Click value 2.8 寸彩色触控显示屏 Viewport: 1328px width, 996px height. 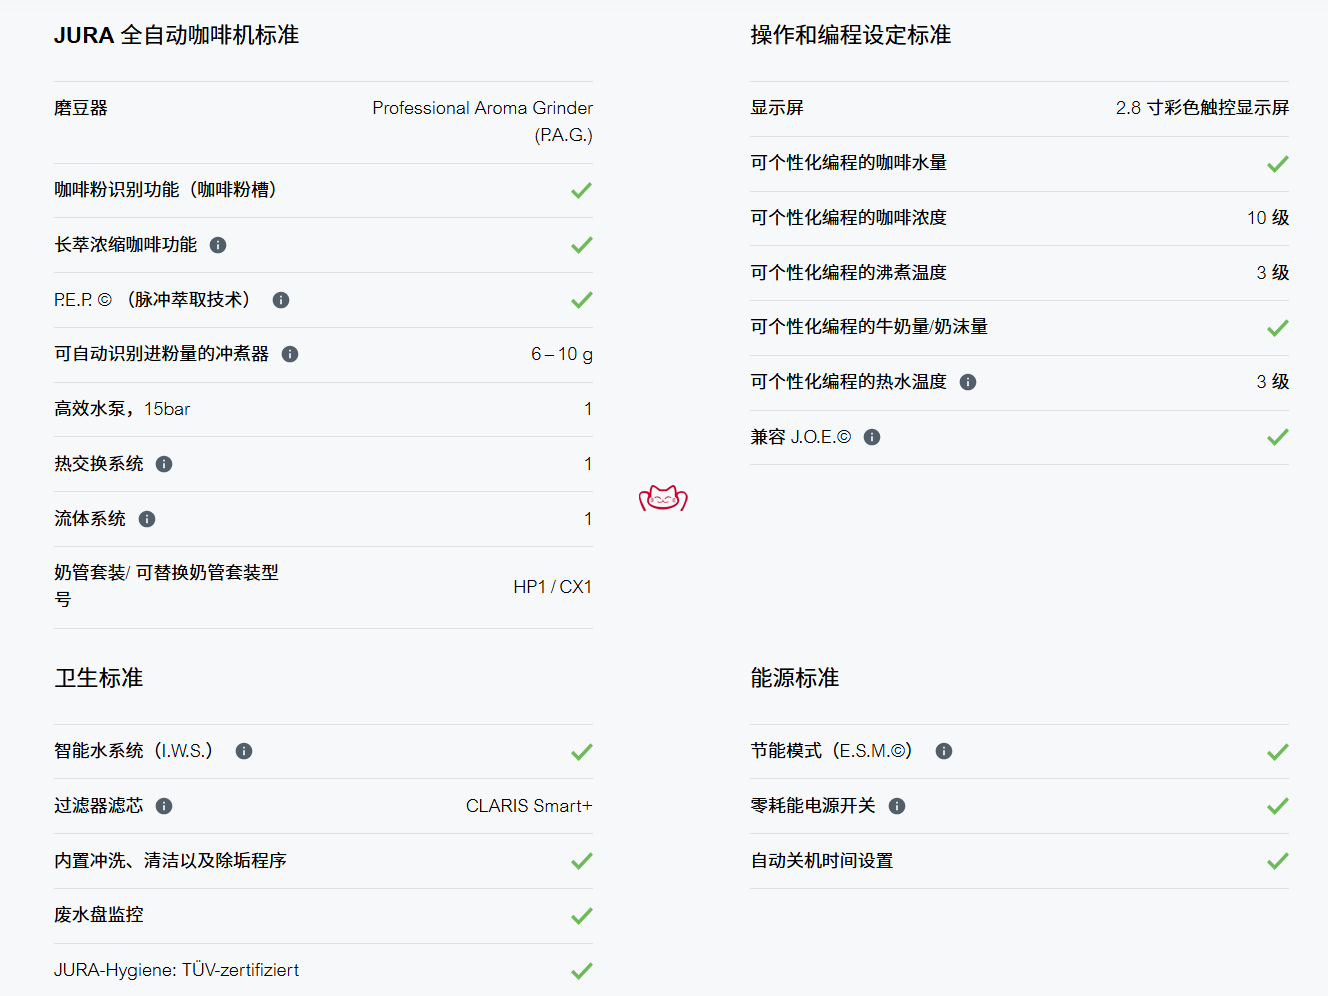click(x=1202, y=108)
